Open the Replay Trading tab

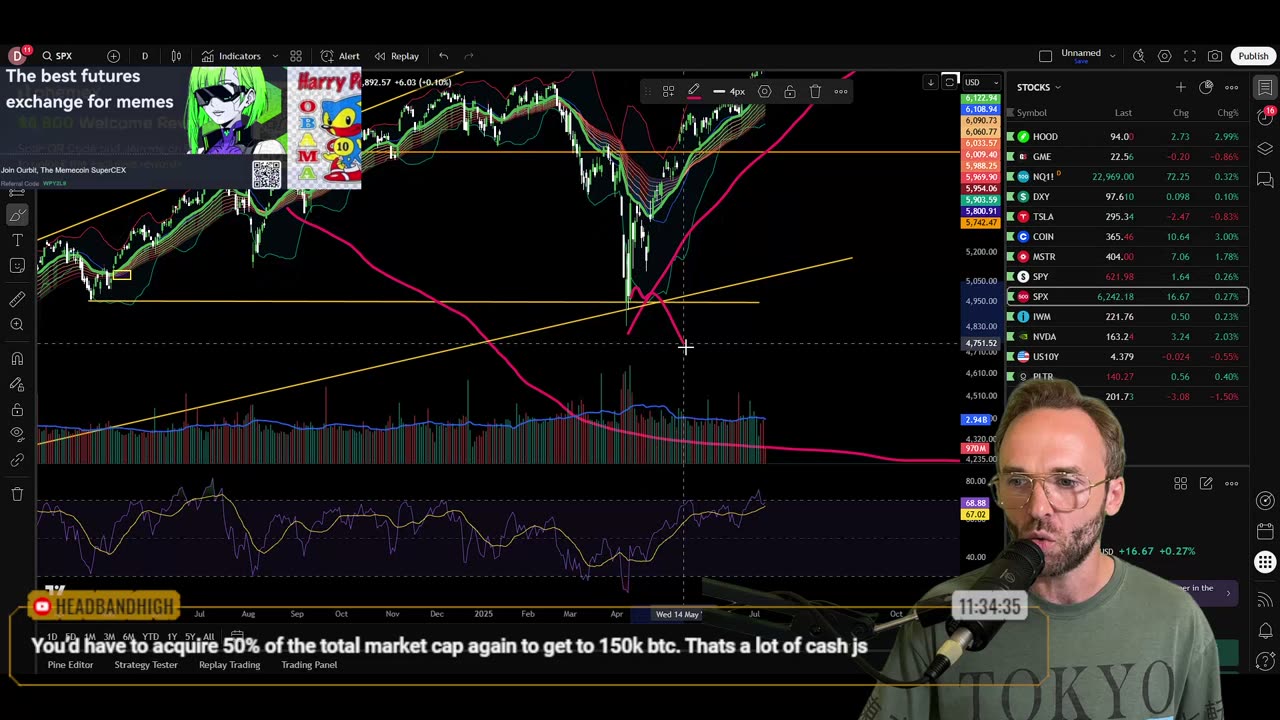[x=229, y=665]
